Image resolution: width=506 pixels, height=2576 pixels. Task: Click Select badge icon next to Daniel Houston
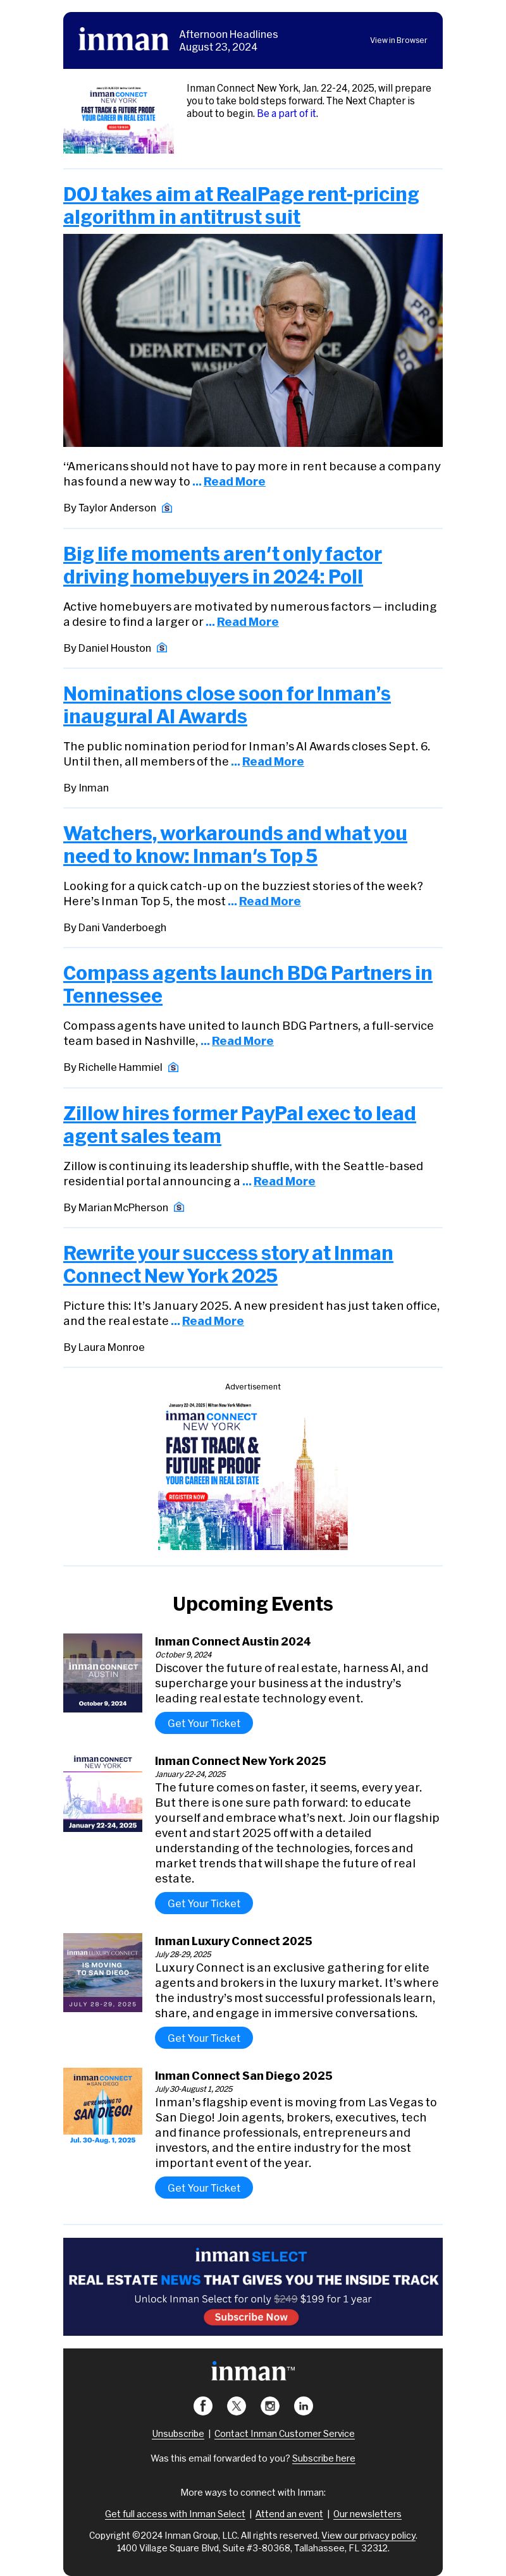(x=162, y=648)
